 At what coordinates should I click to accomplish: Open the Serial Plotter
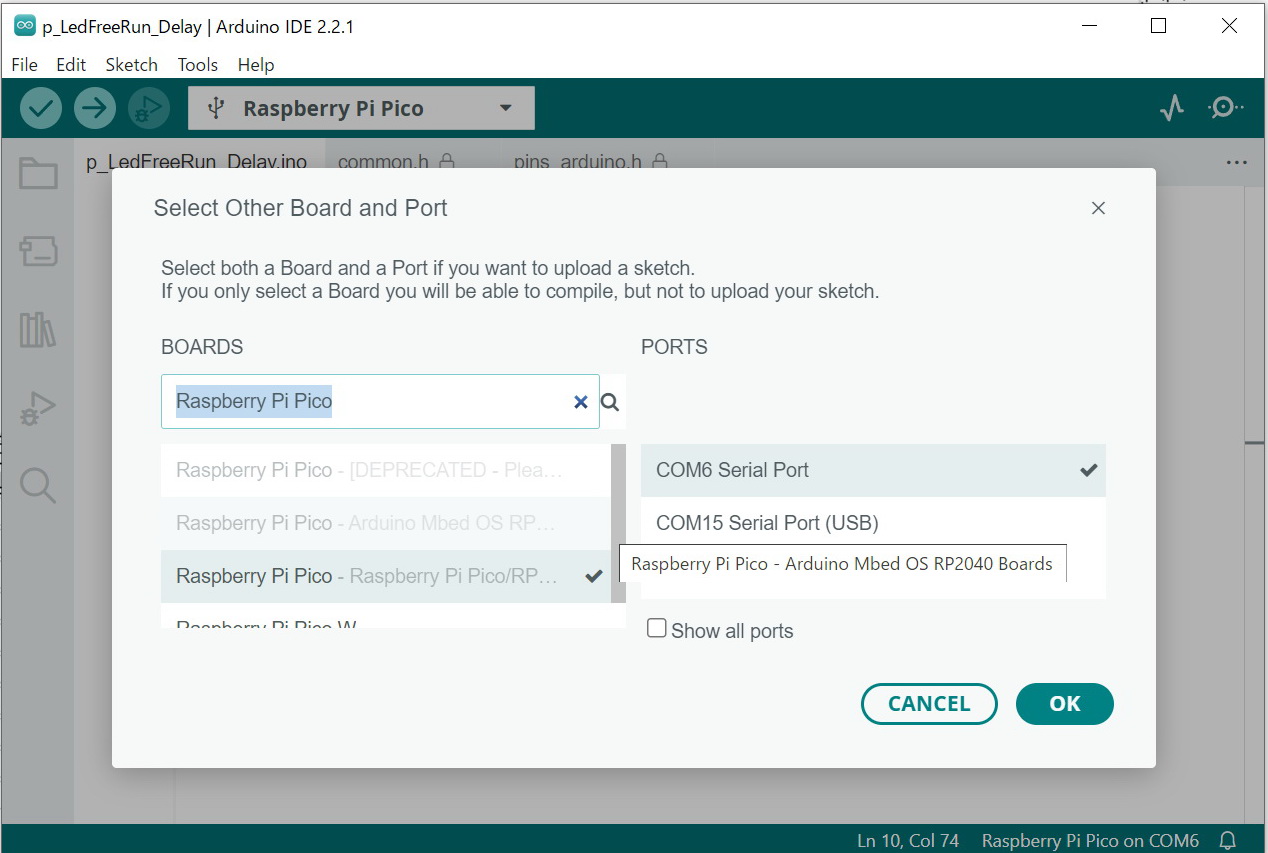(x=1171, y=108)
